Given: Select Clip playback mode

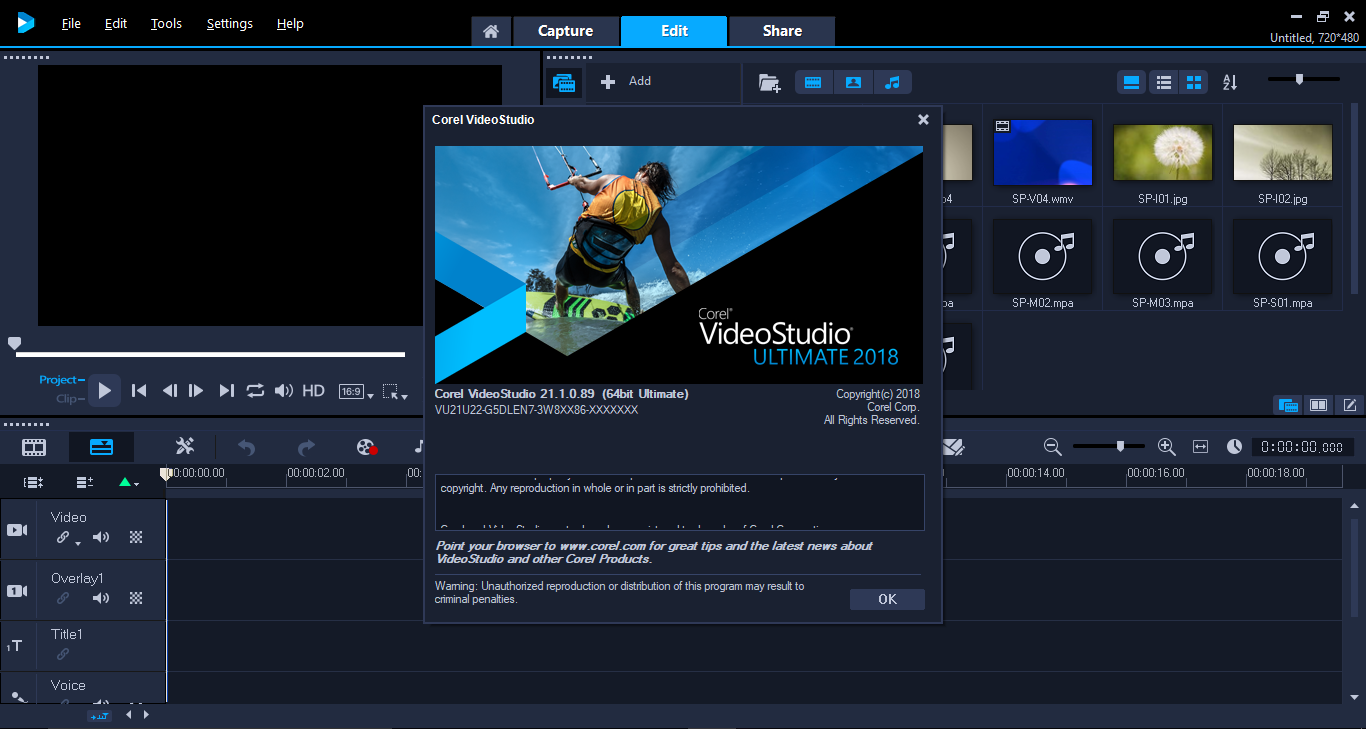Looking at the screenshot, I should [x=70, y=398].
